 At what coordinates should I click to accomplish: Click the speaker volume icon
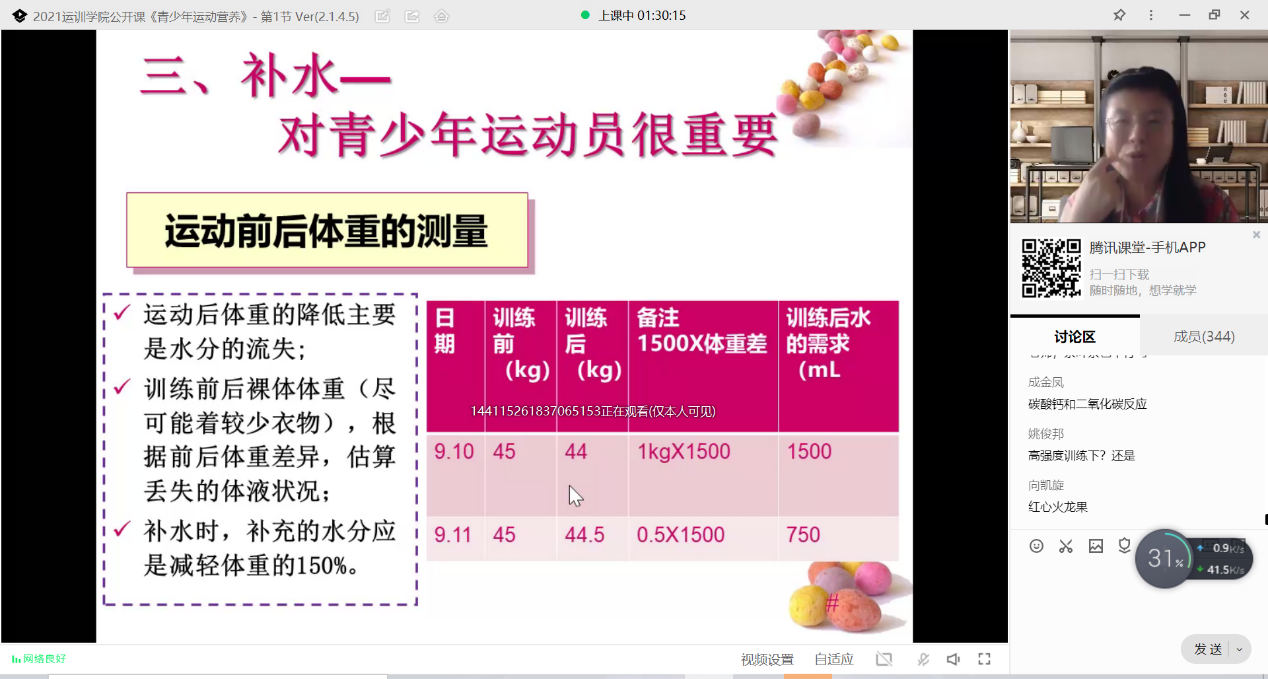click(953, 659)
